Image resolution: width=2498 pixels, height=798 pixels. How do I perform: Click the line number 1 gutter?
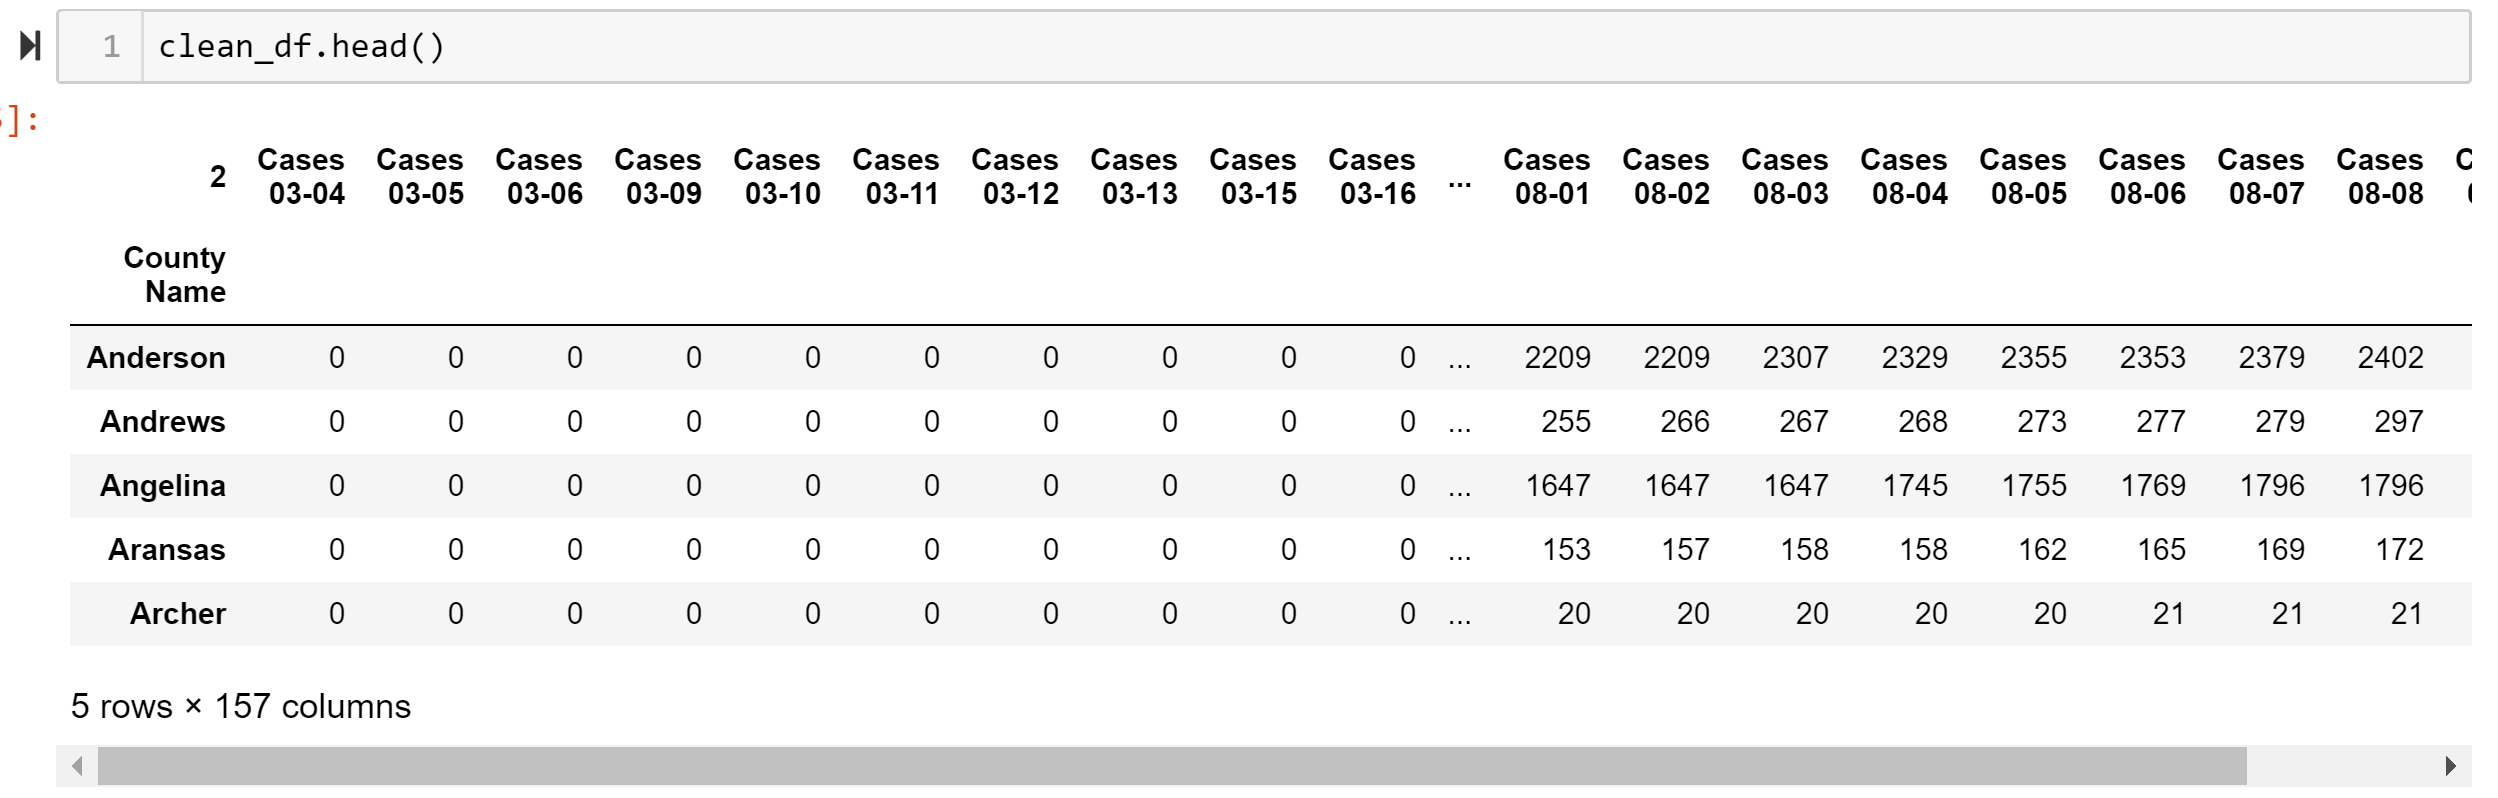tap(111, 47)
